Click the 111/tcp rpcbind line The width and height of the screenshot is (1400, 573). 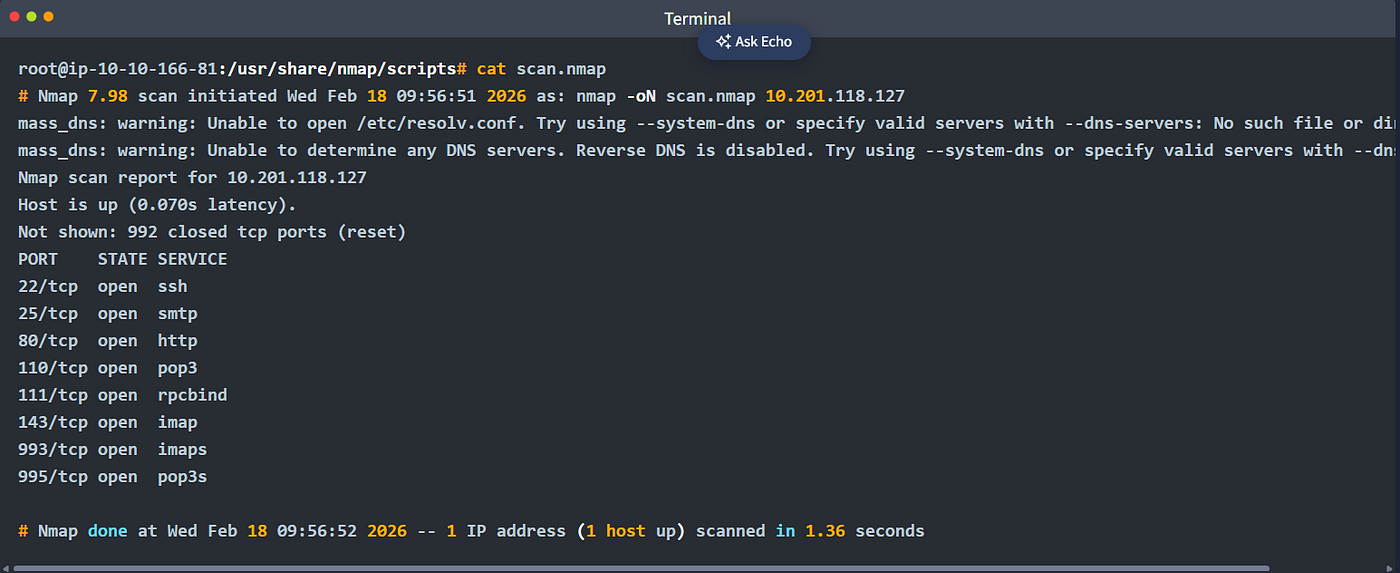pyautogui.click(x=123, y=395)
